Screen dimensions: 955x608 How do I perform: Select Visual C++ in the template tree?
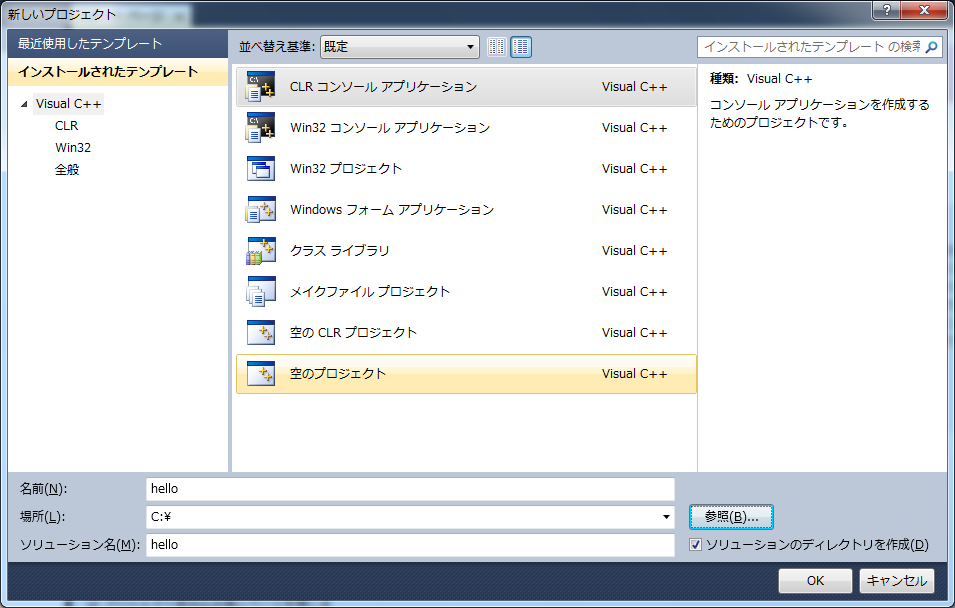tap(68, 104)
